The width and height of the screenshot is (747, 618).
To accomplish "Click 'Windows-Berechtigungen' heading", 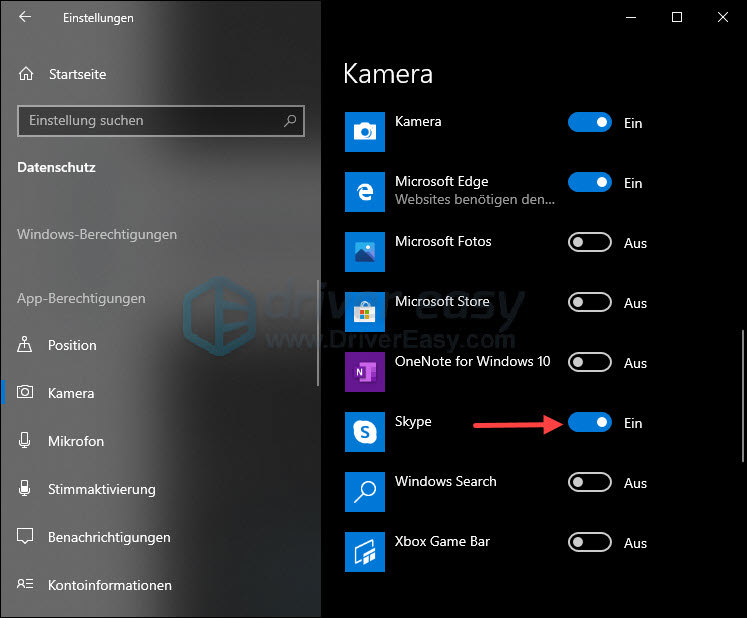I will [x=97, y=234].
